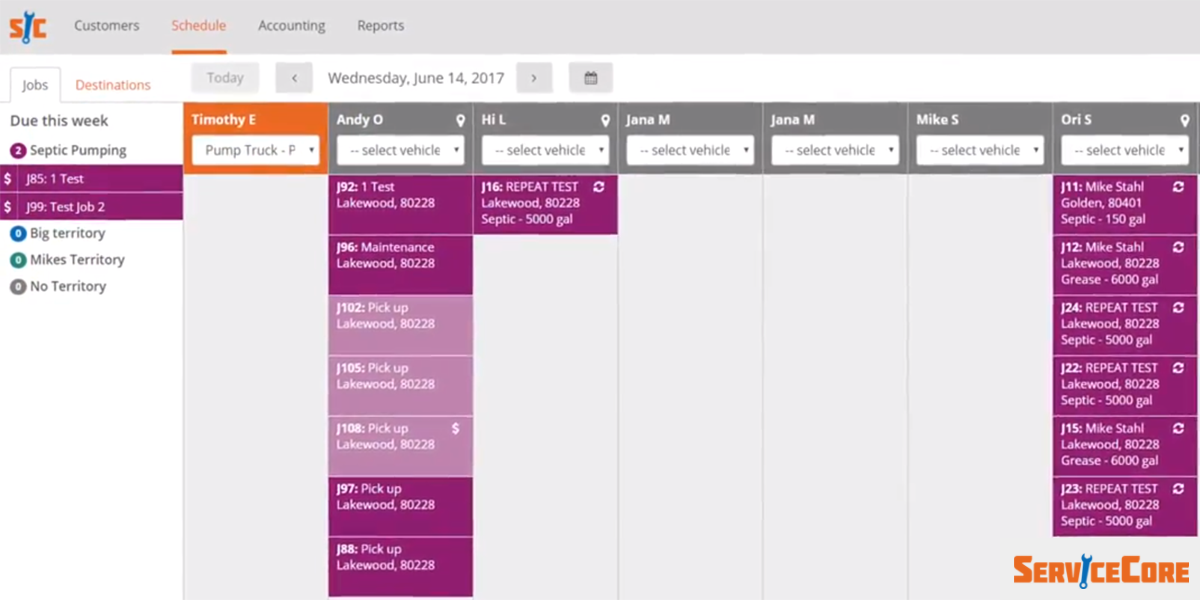The height and width of the screenshot is (600, 1200).
Task: Click the ServiceCore logo icon
Action: [x=27, y=26]
